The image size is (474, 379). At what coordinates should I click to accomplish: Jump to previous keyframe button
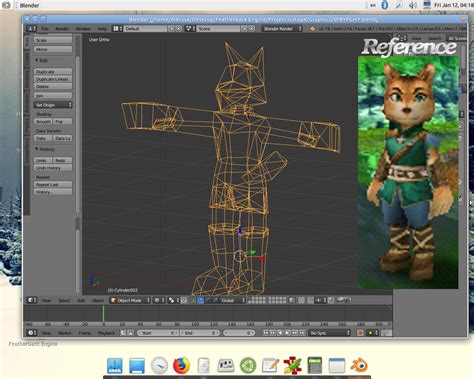coord(273,333)
